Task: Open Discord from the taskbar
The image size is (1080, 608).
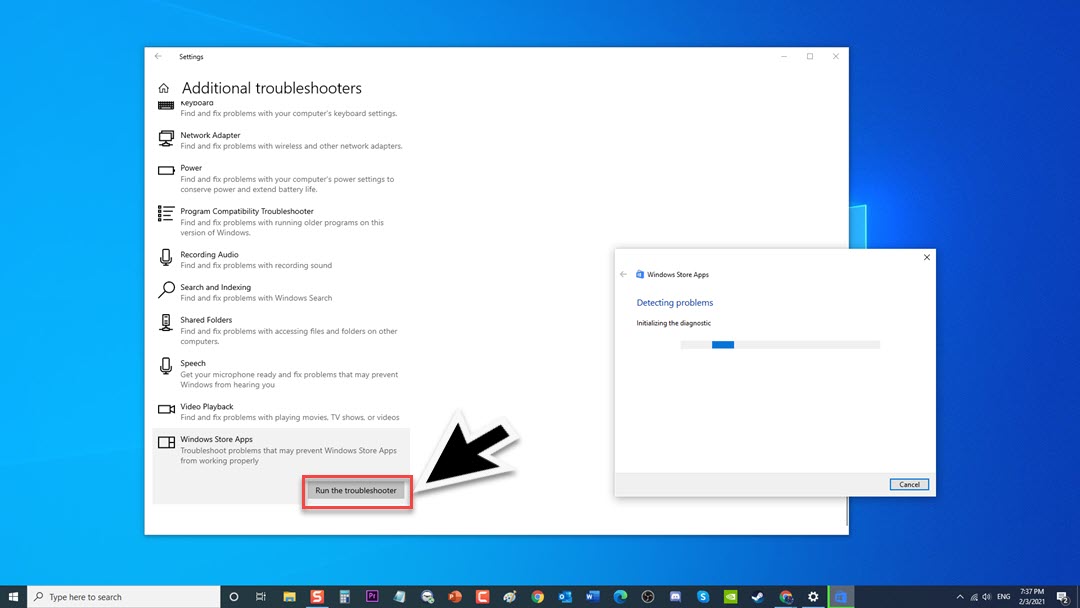Action: tap(675, 597)
